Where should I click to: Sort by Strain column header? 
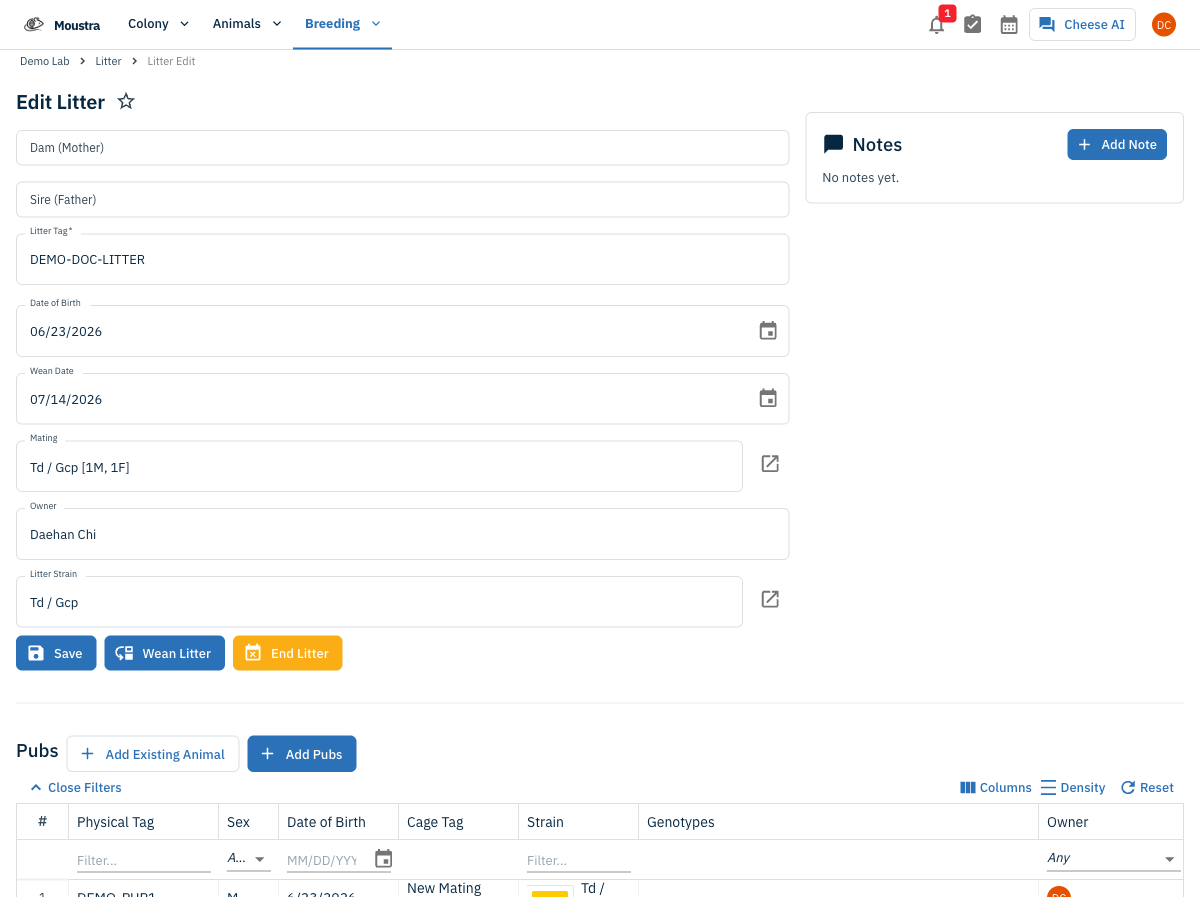578,822
